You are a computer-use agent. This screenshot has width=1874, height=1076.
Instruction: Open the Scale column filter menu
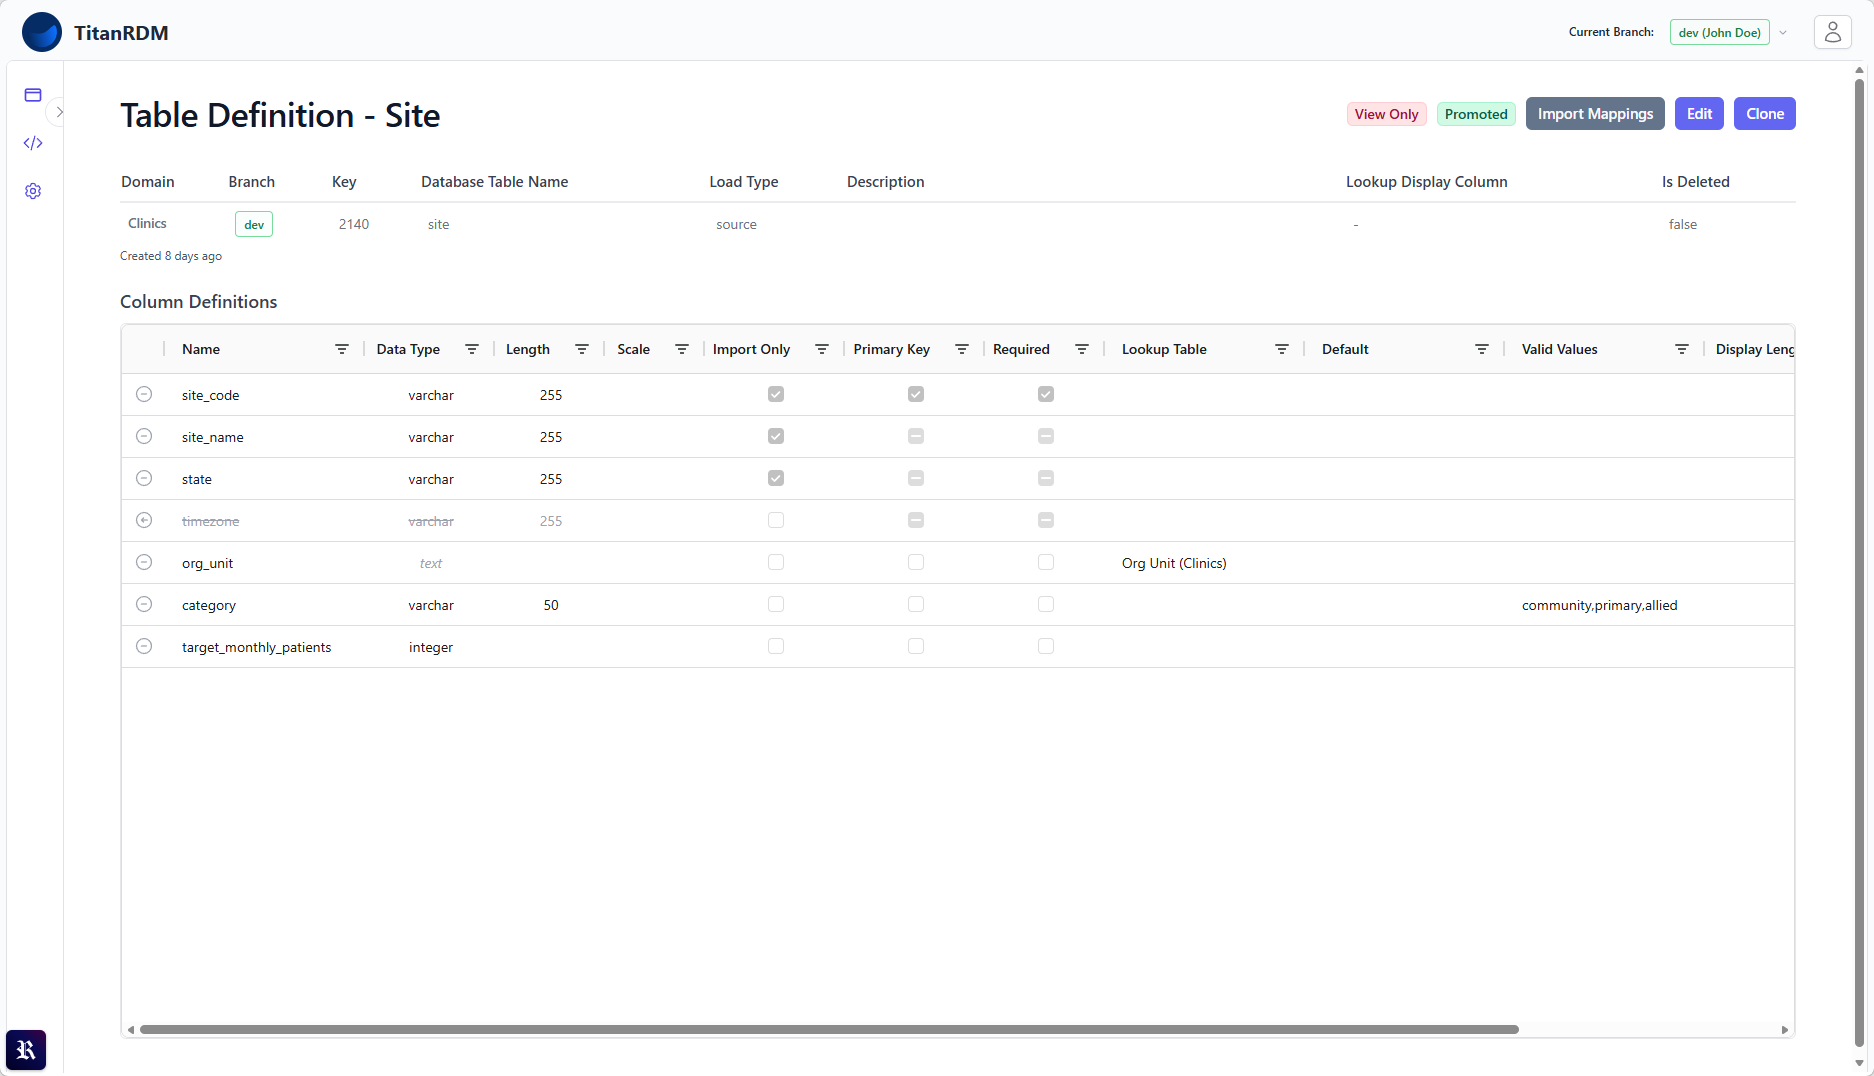pyautogui.click(x=682, y=349)
